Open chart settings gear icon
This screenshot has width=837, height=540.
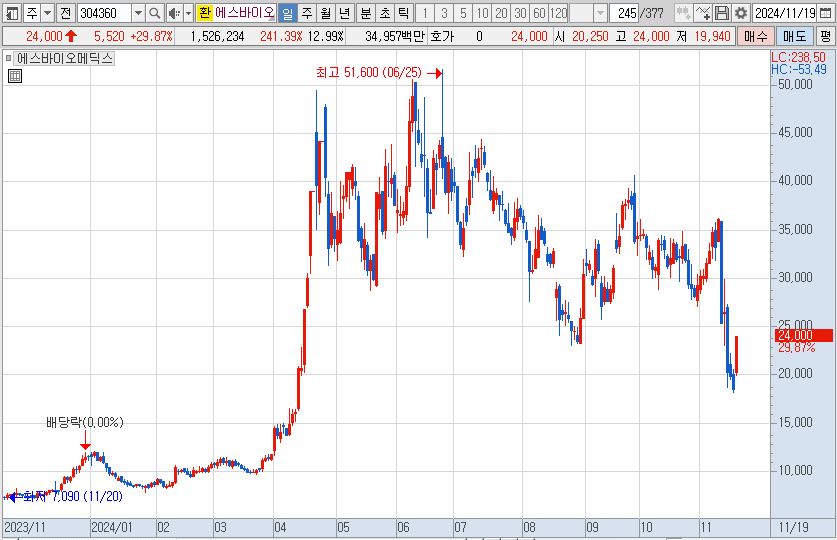coord(741,13)
